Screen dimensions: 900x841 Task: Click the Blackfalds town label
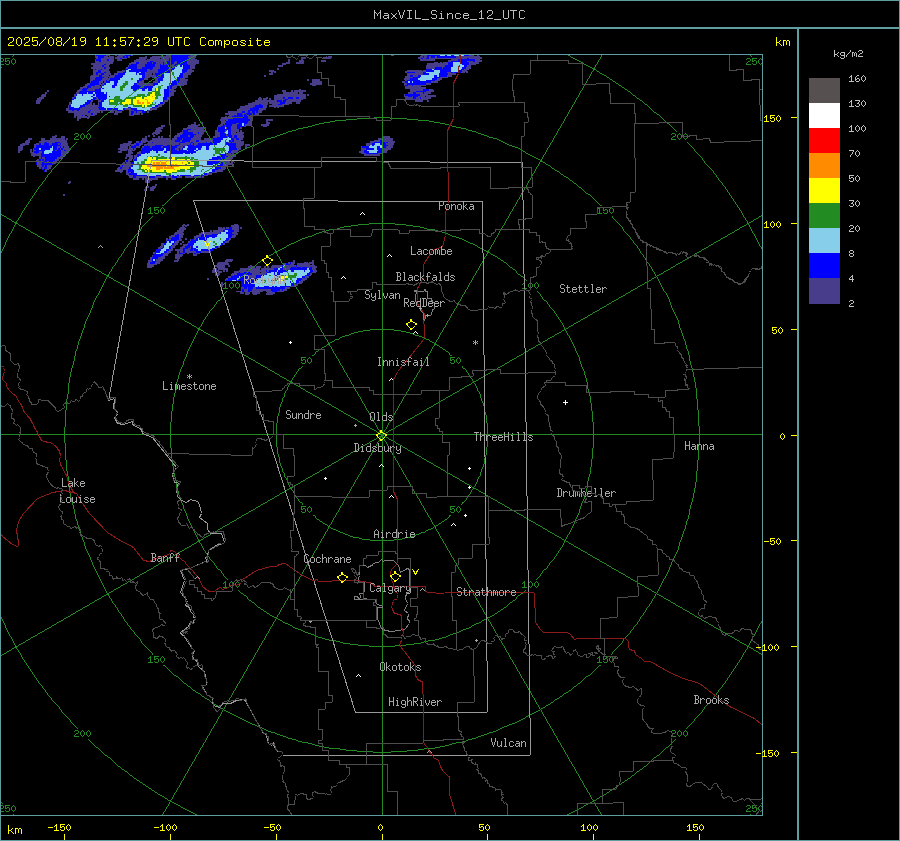(x=425, y=277)
